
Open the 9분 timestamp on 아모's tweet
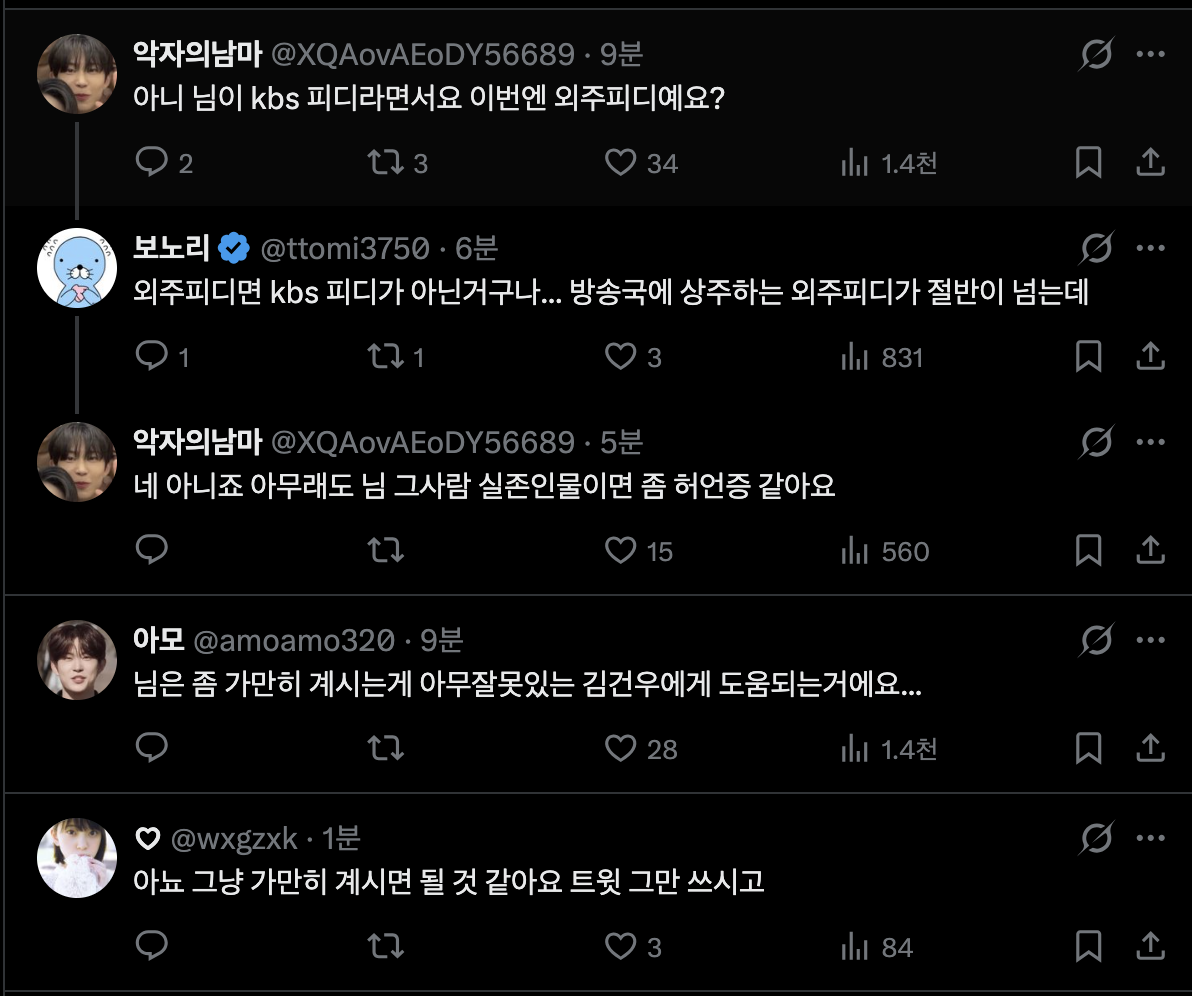[442, 640]
